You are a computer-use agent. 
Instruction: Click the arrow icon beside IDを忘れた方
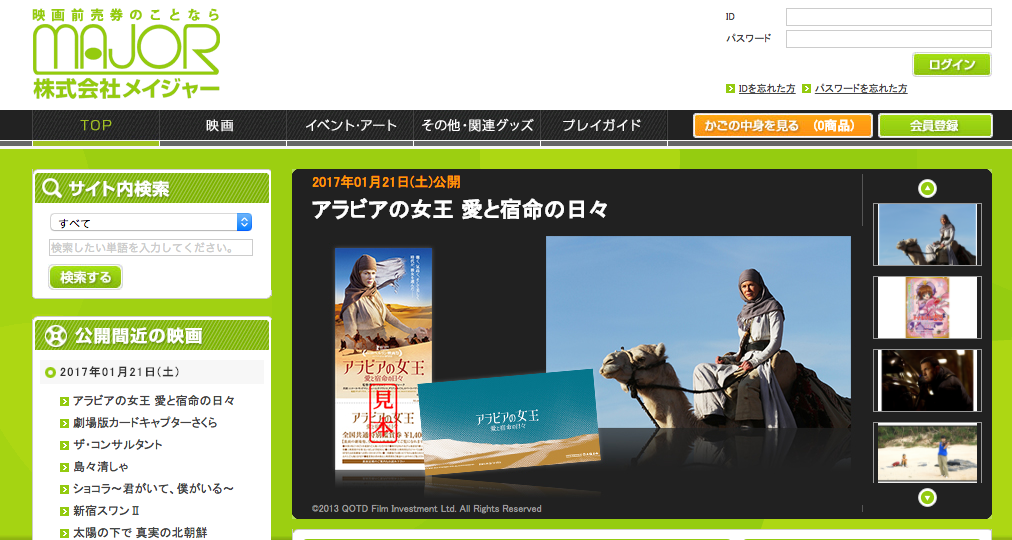tap(730, 88)
